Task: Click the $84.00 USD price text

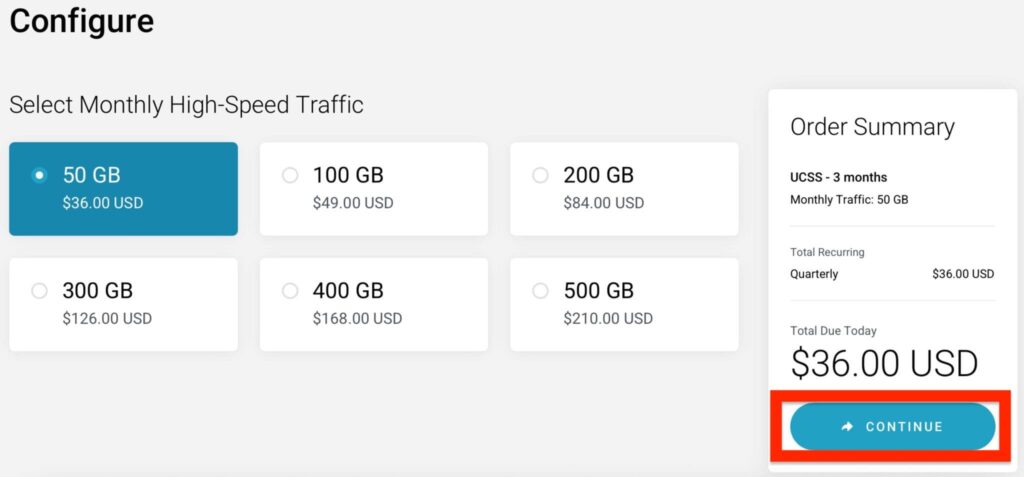Action: point(603,203)
